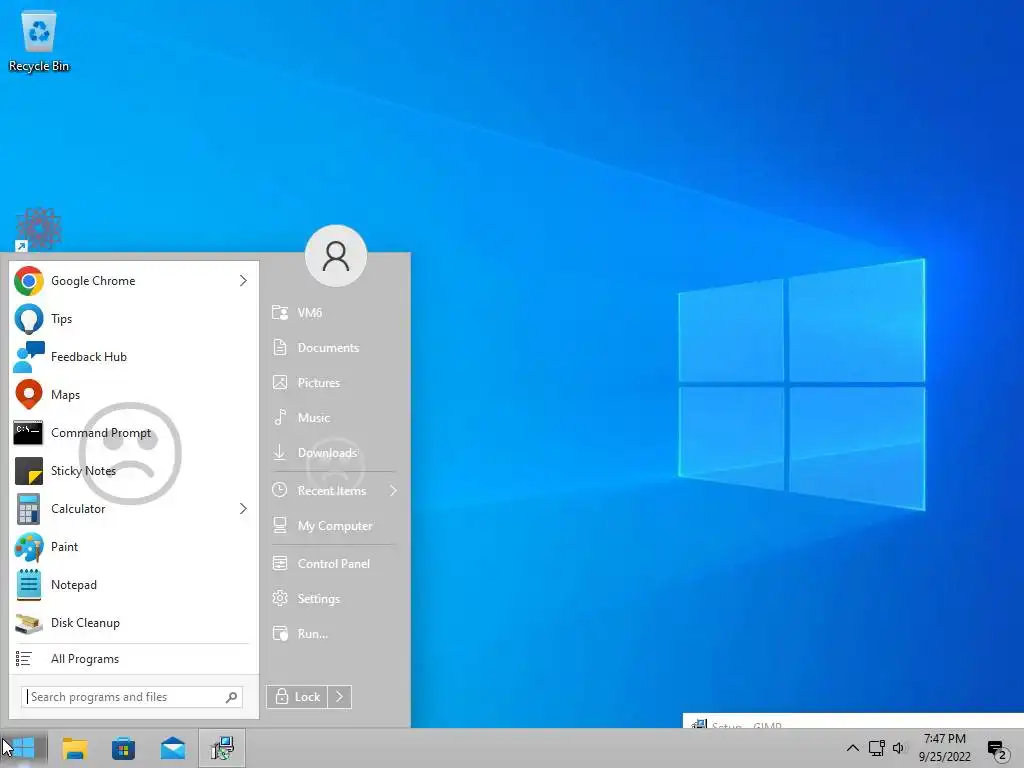Expand the Google Chrome jump list arrow
The width and height of the screenshot is (1024, 768).
(243, 281)
